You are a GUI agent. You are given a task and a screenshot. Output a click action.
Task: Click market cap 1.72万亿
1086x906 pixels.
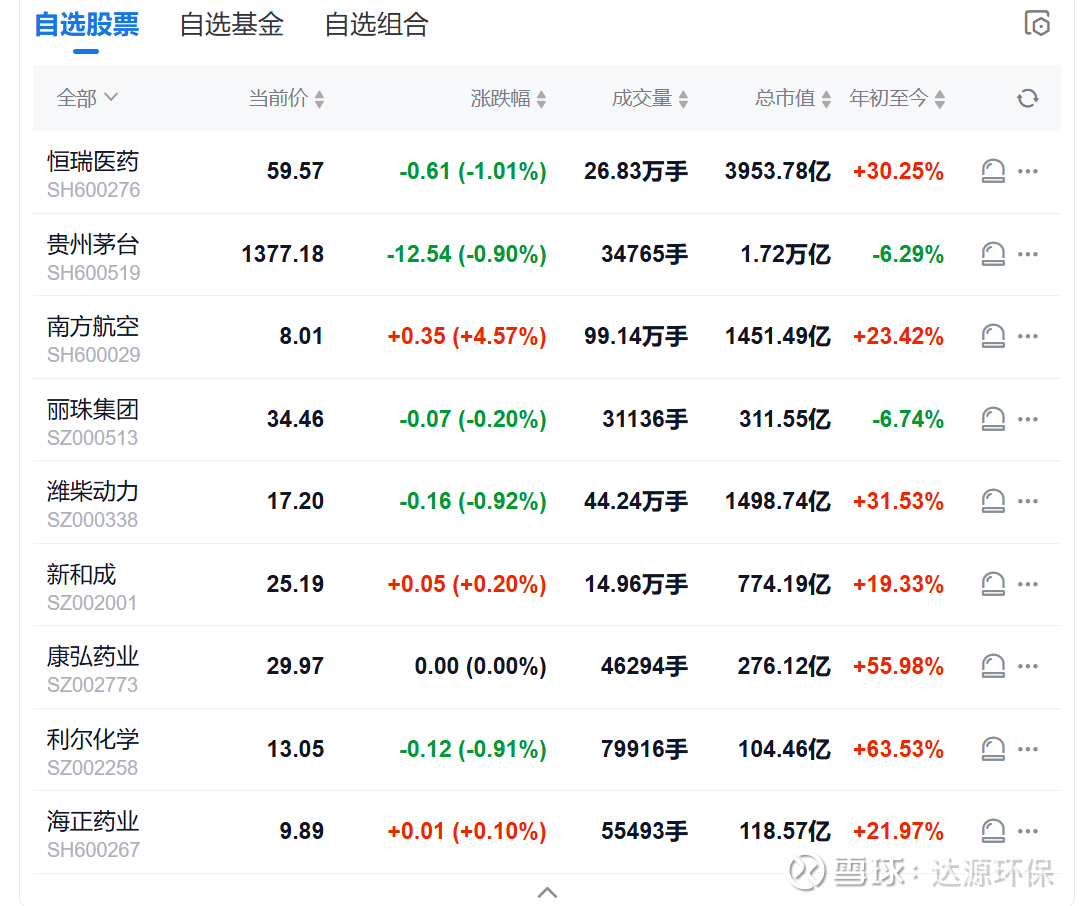(785, 254)
